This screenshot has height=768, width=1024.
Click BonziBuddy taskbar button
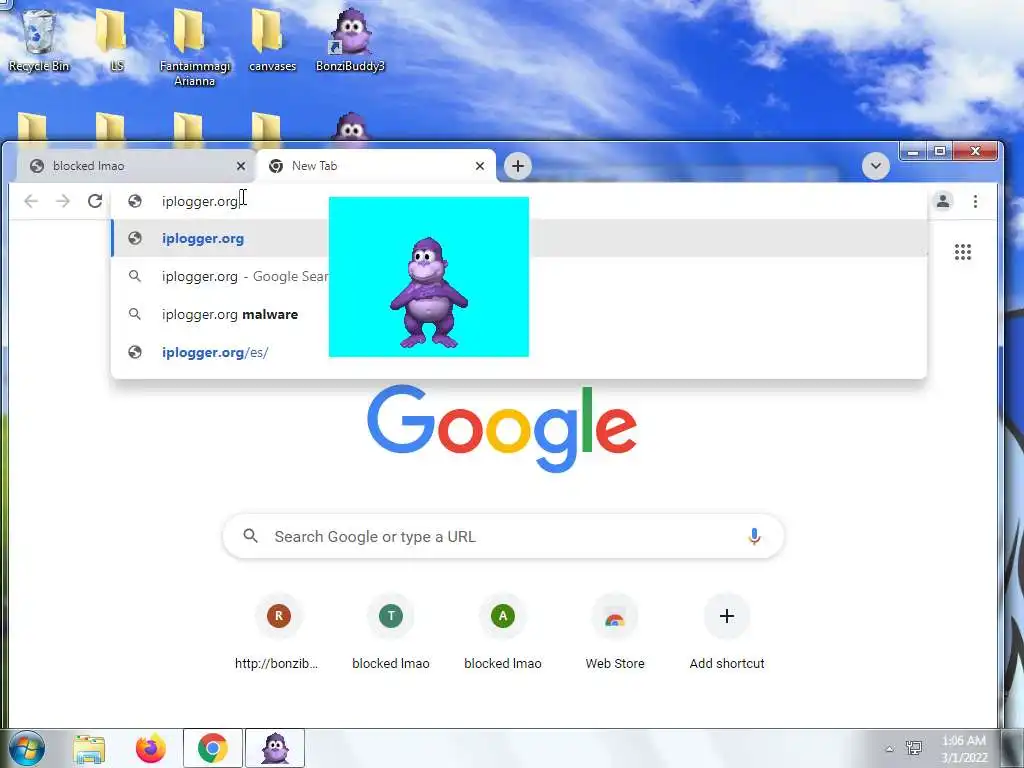pyautogui.click(x=275, y=748)
